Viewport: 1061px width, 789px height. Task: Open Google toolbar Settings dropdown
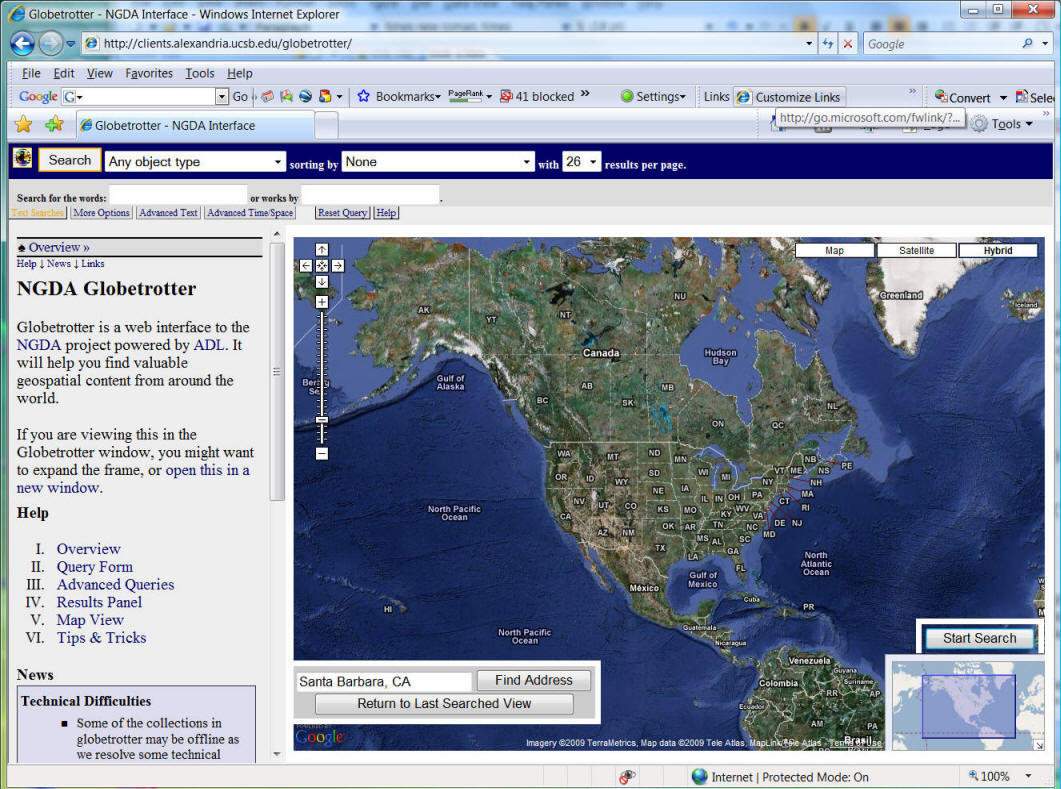(653, 97)
